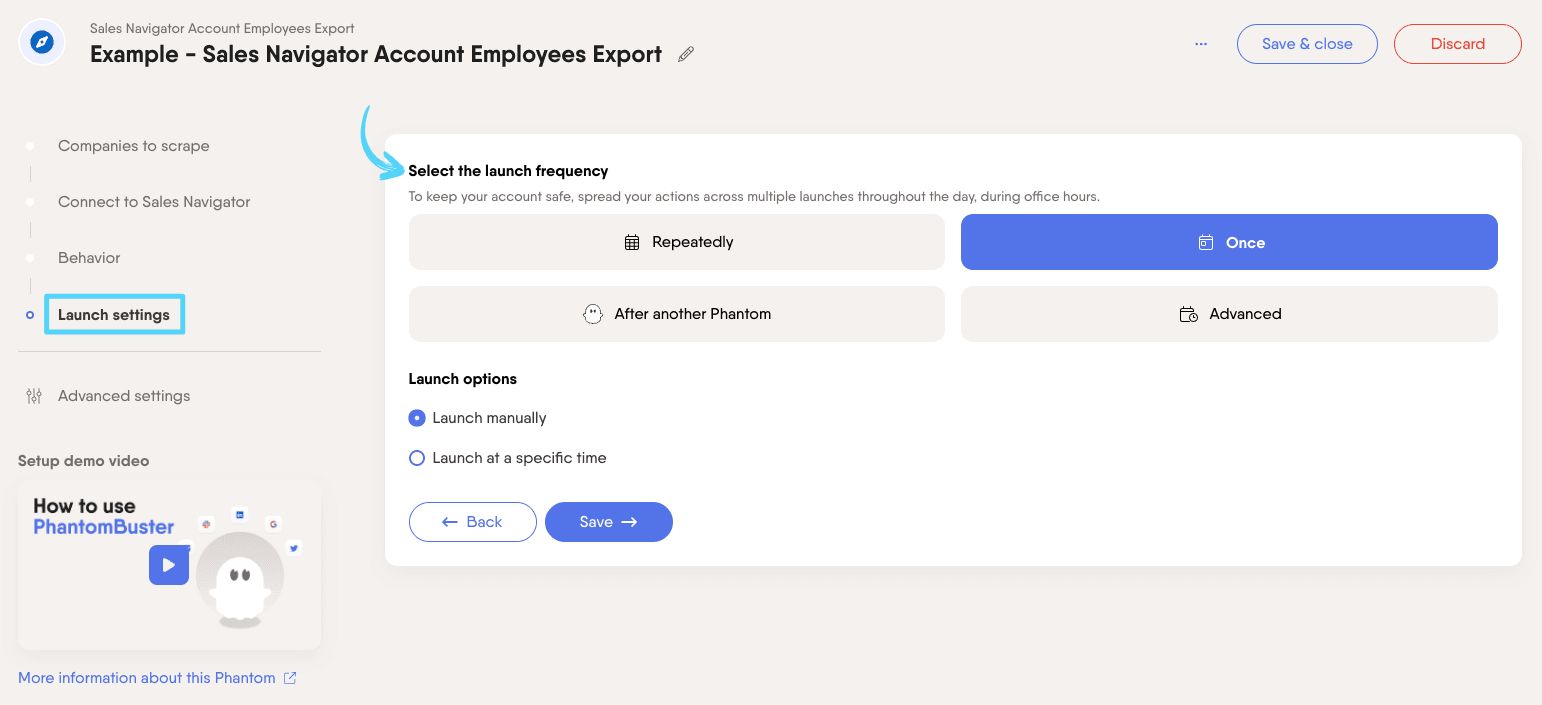
Task: Save the launch settings
Action: pos(609,522)
